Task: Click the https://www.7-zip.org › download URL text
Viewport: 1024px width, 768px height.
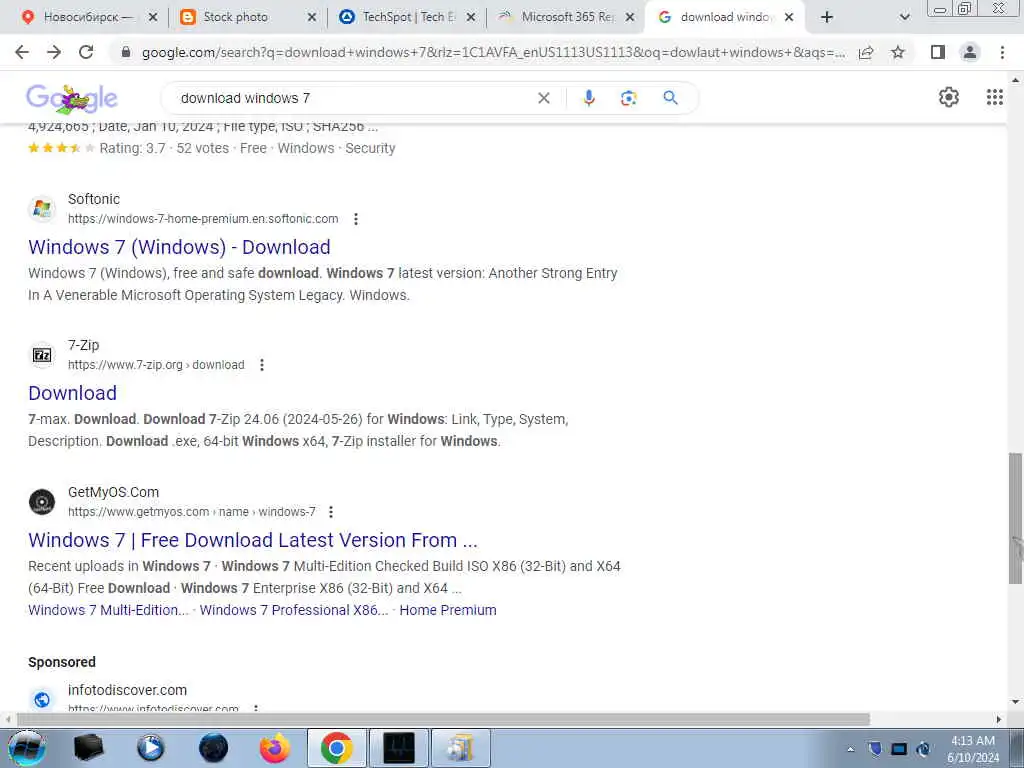Action: pos(156,365)
